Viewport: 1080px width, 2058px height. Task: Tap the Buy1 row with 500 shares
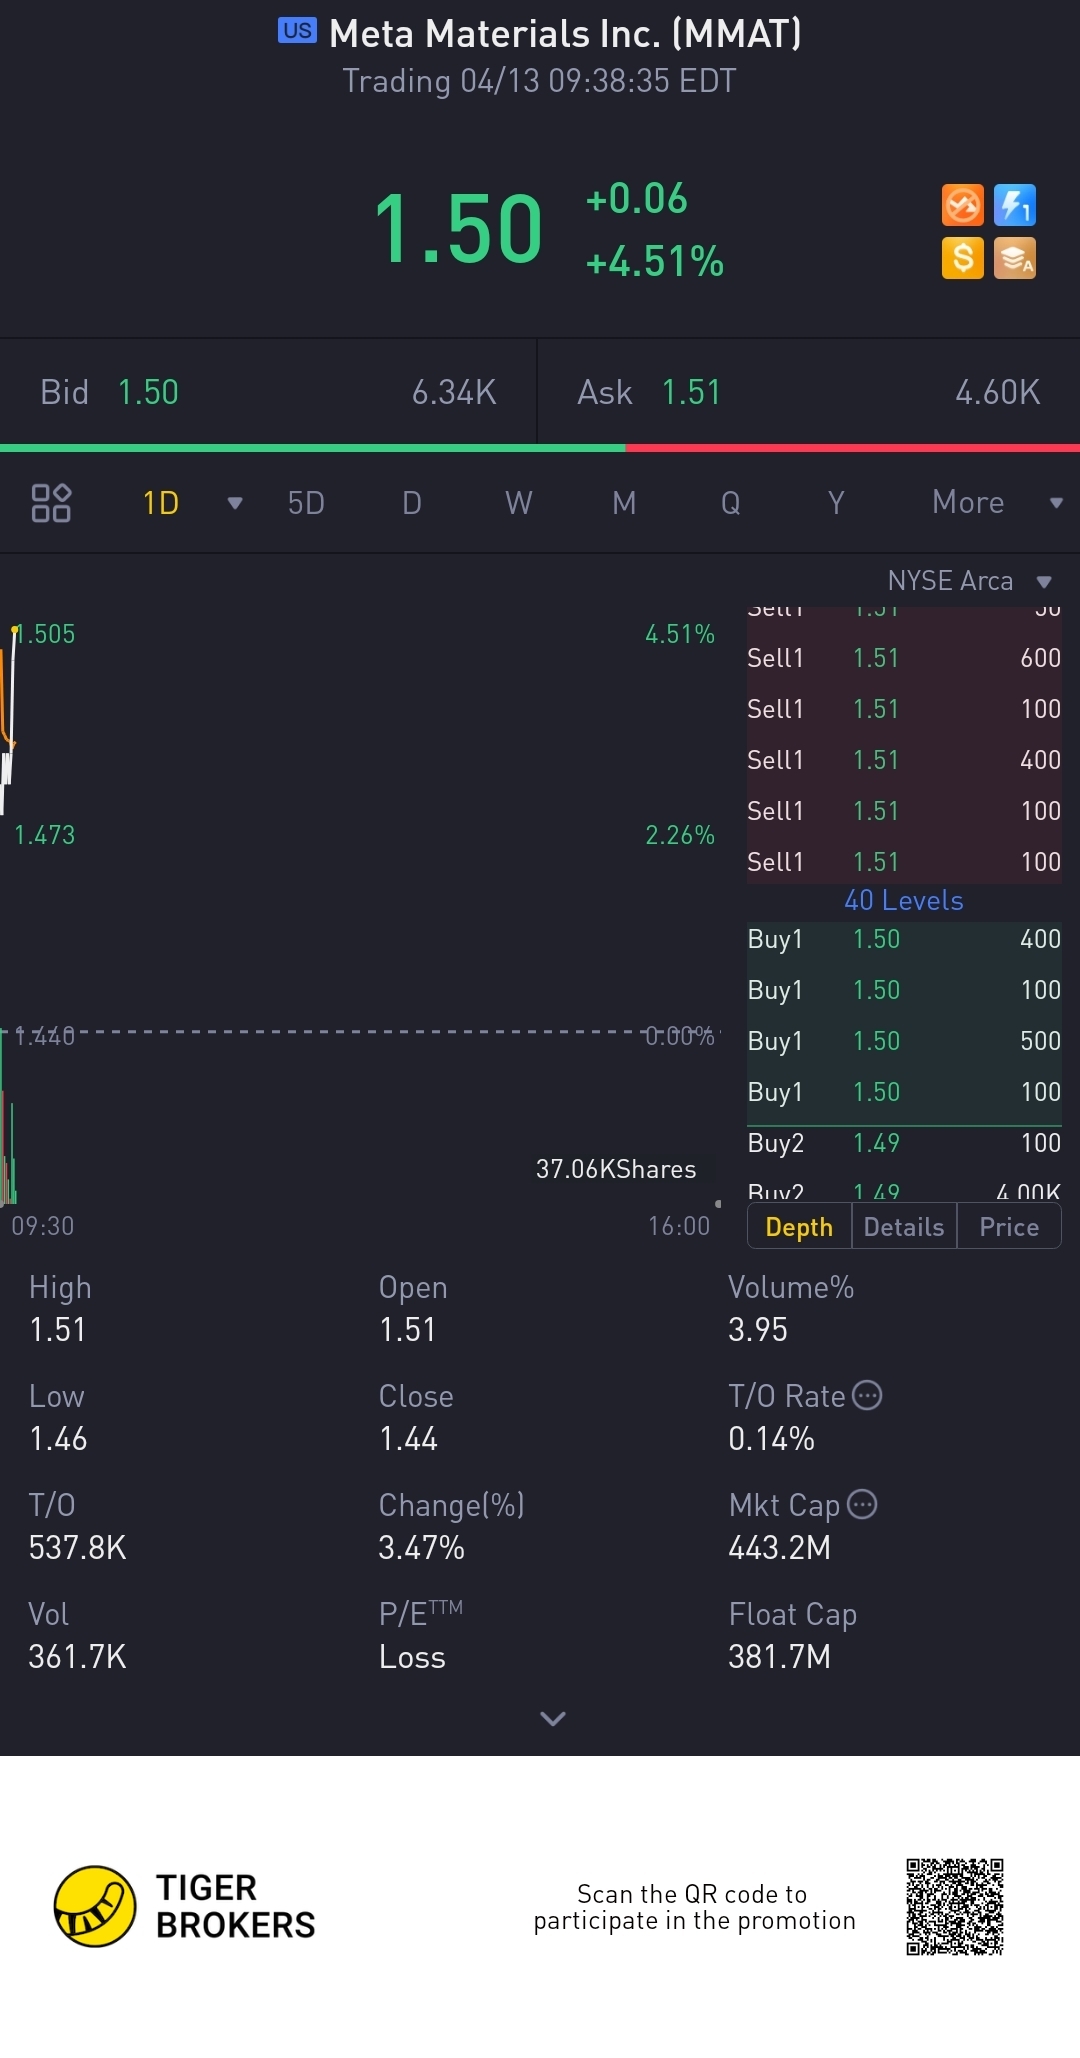point(904,1041)
